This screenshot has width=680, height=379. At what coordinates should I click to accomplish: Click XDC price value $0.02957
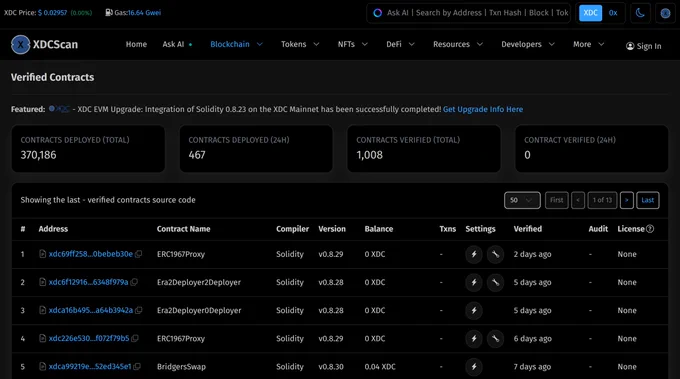[x=52, y=13]
